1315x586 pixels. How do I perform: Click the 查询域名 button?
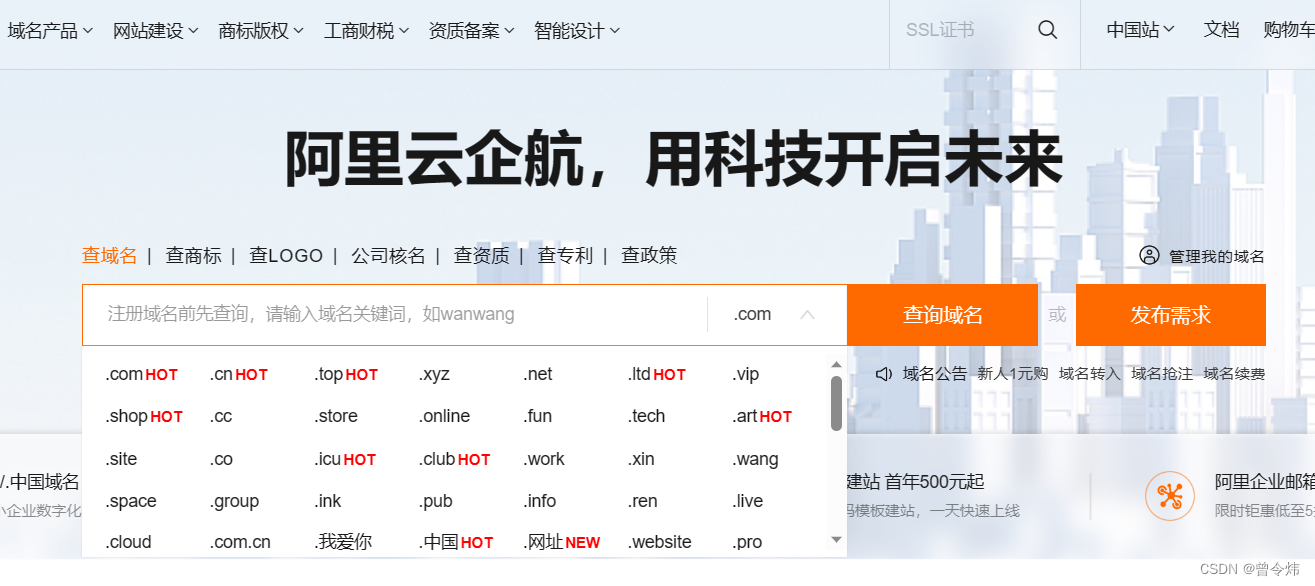coord(942,315)
